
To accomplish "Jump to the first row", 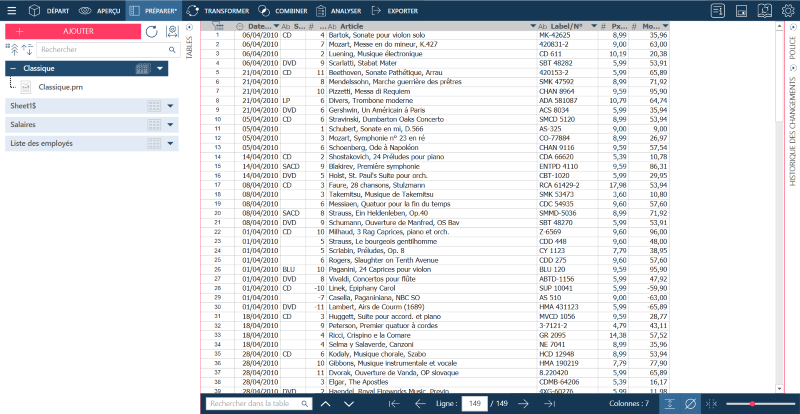I will [394, 404].
